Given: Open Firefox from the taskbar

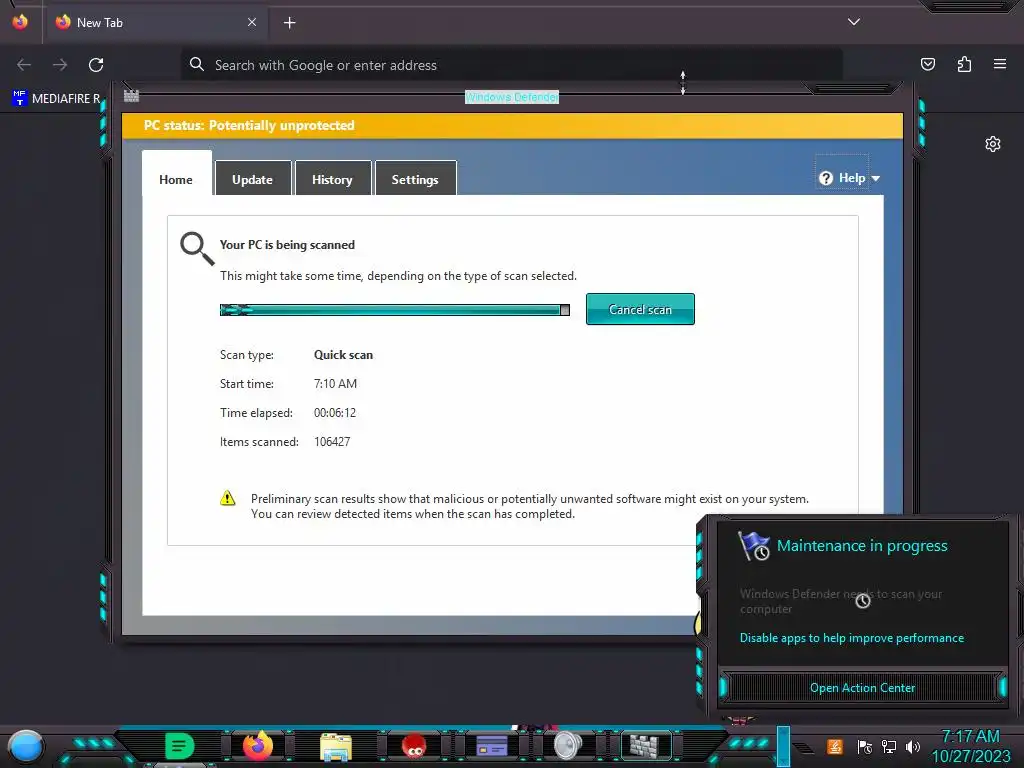Looking at the screenshot, I should [x=257, y=745].
